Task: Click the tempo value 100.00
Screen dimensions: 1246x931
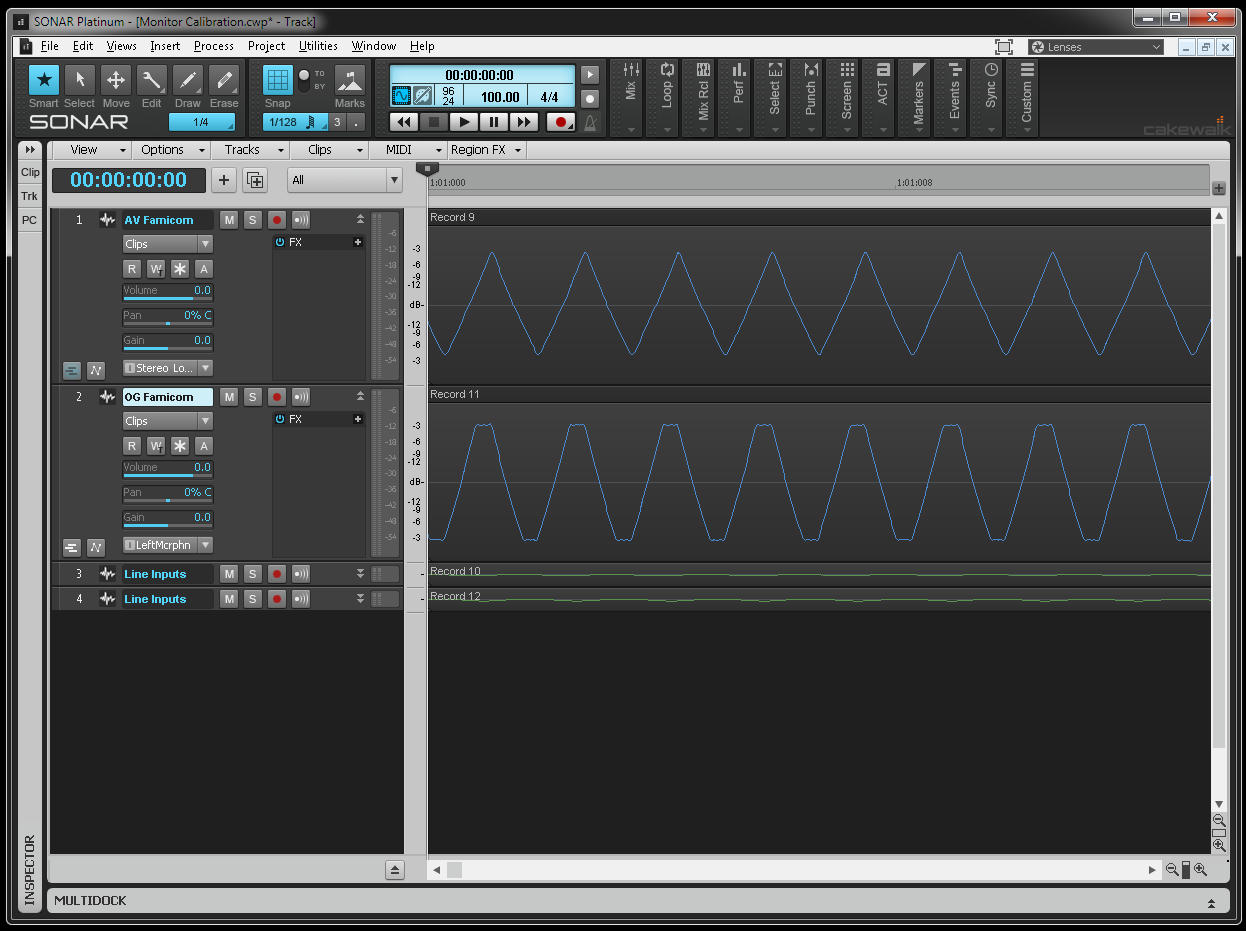Action: coord(500,97)
